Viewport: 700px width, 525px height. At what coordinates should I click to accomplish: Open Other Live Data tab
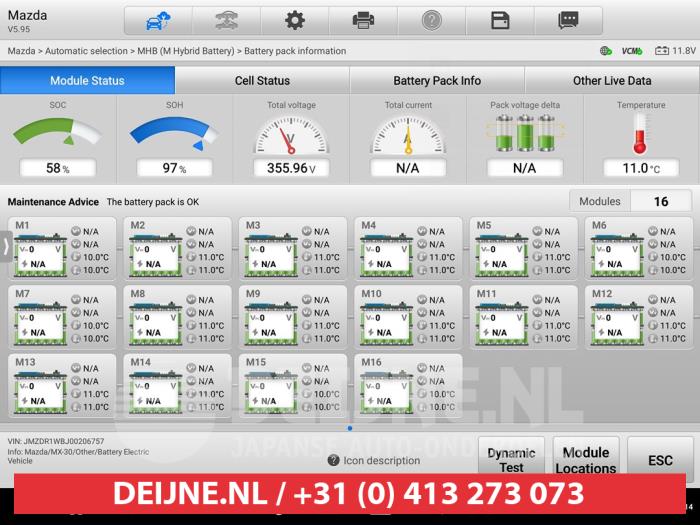(x=612, y=80)
